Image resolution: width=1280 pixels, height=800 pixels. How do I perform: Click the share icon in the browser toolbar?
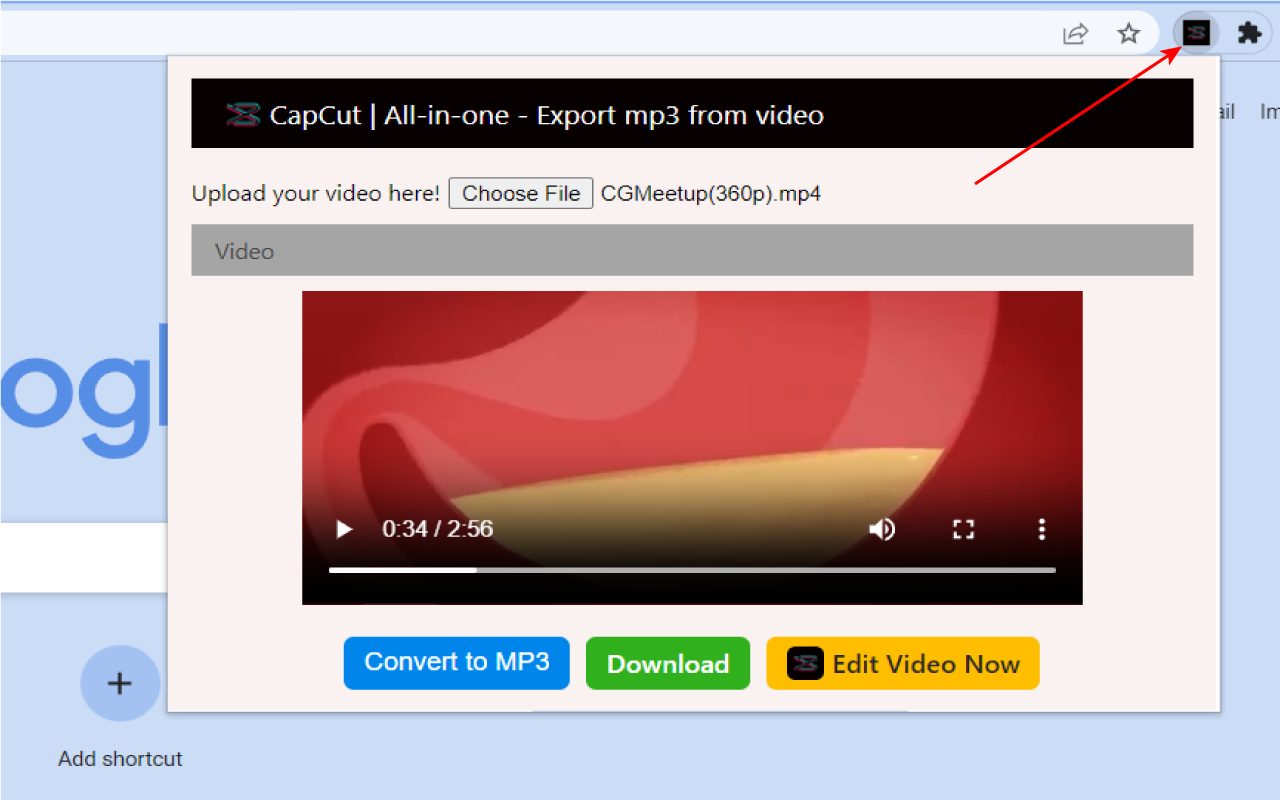pyautogui.click(x=1074, y=33)
